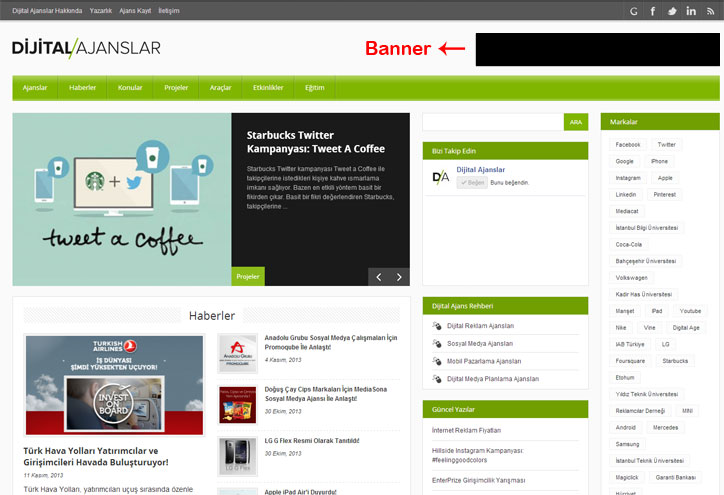Click the Beğen like button
This screenshot has height=495, width=724.
472,183
